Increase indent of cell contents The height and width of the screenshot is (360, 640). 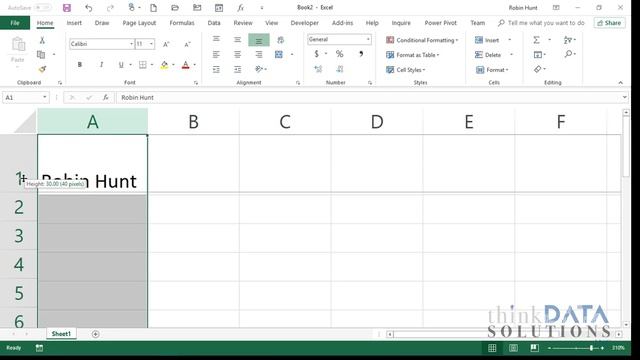click(x=238, y=69)
